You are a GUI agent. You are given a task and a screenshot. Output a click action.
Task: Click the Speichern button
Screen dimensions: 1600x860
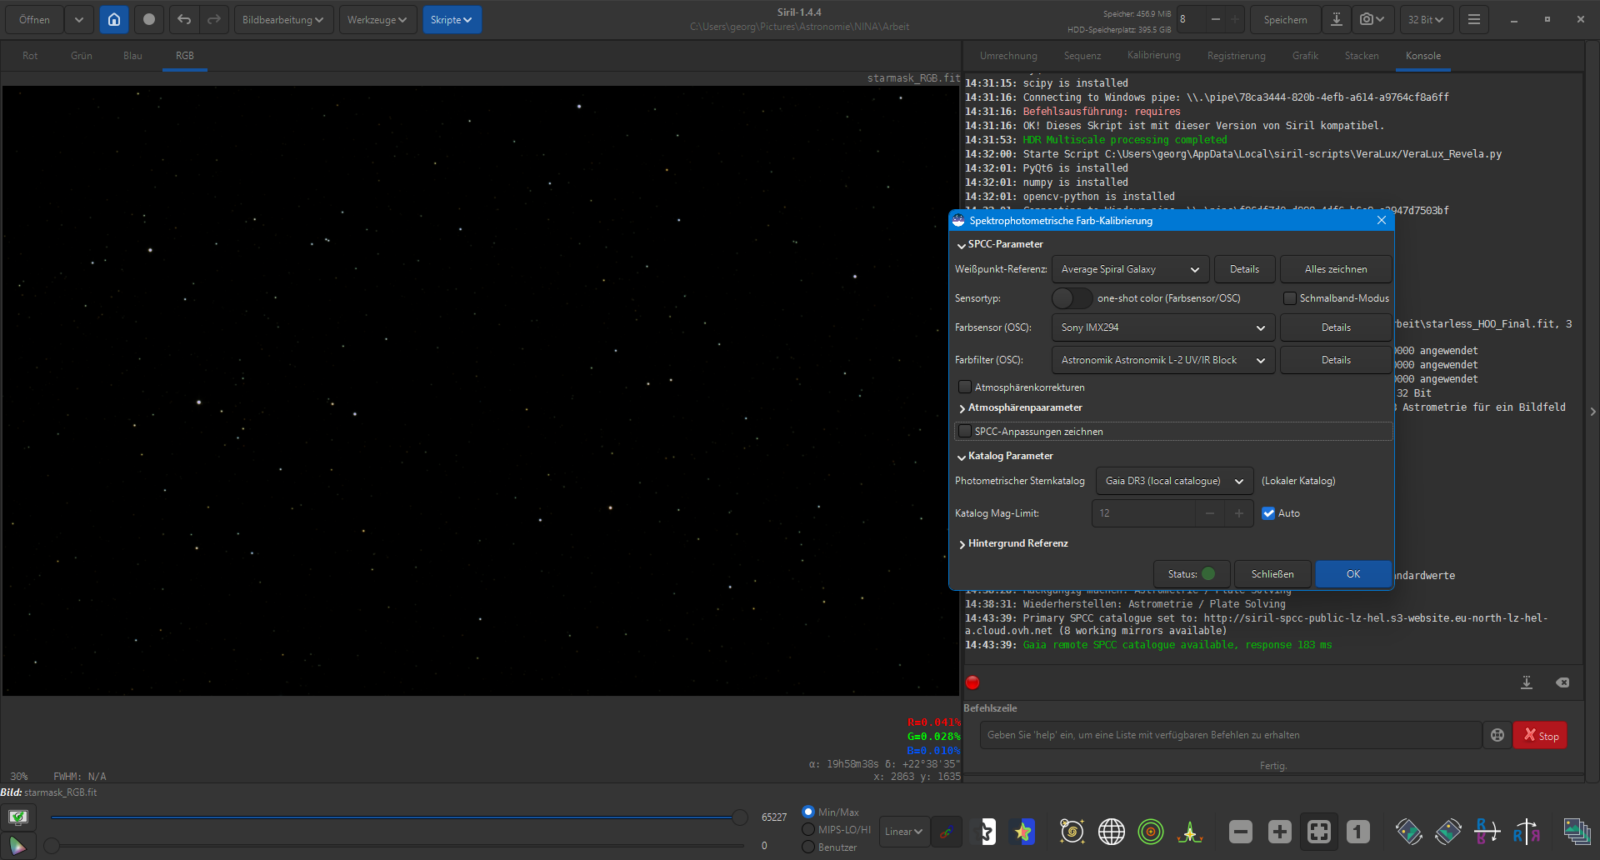tap(1285, 19)
